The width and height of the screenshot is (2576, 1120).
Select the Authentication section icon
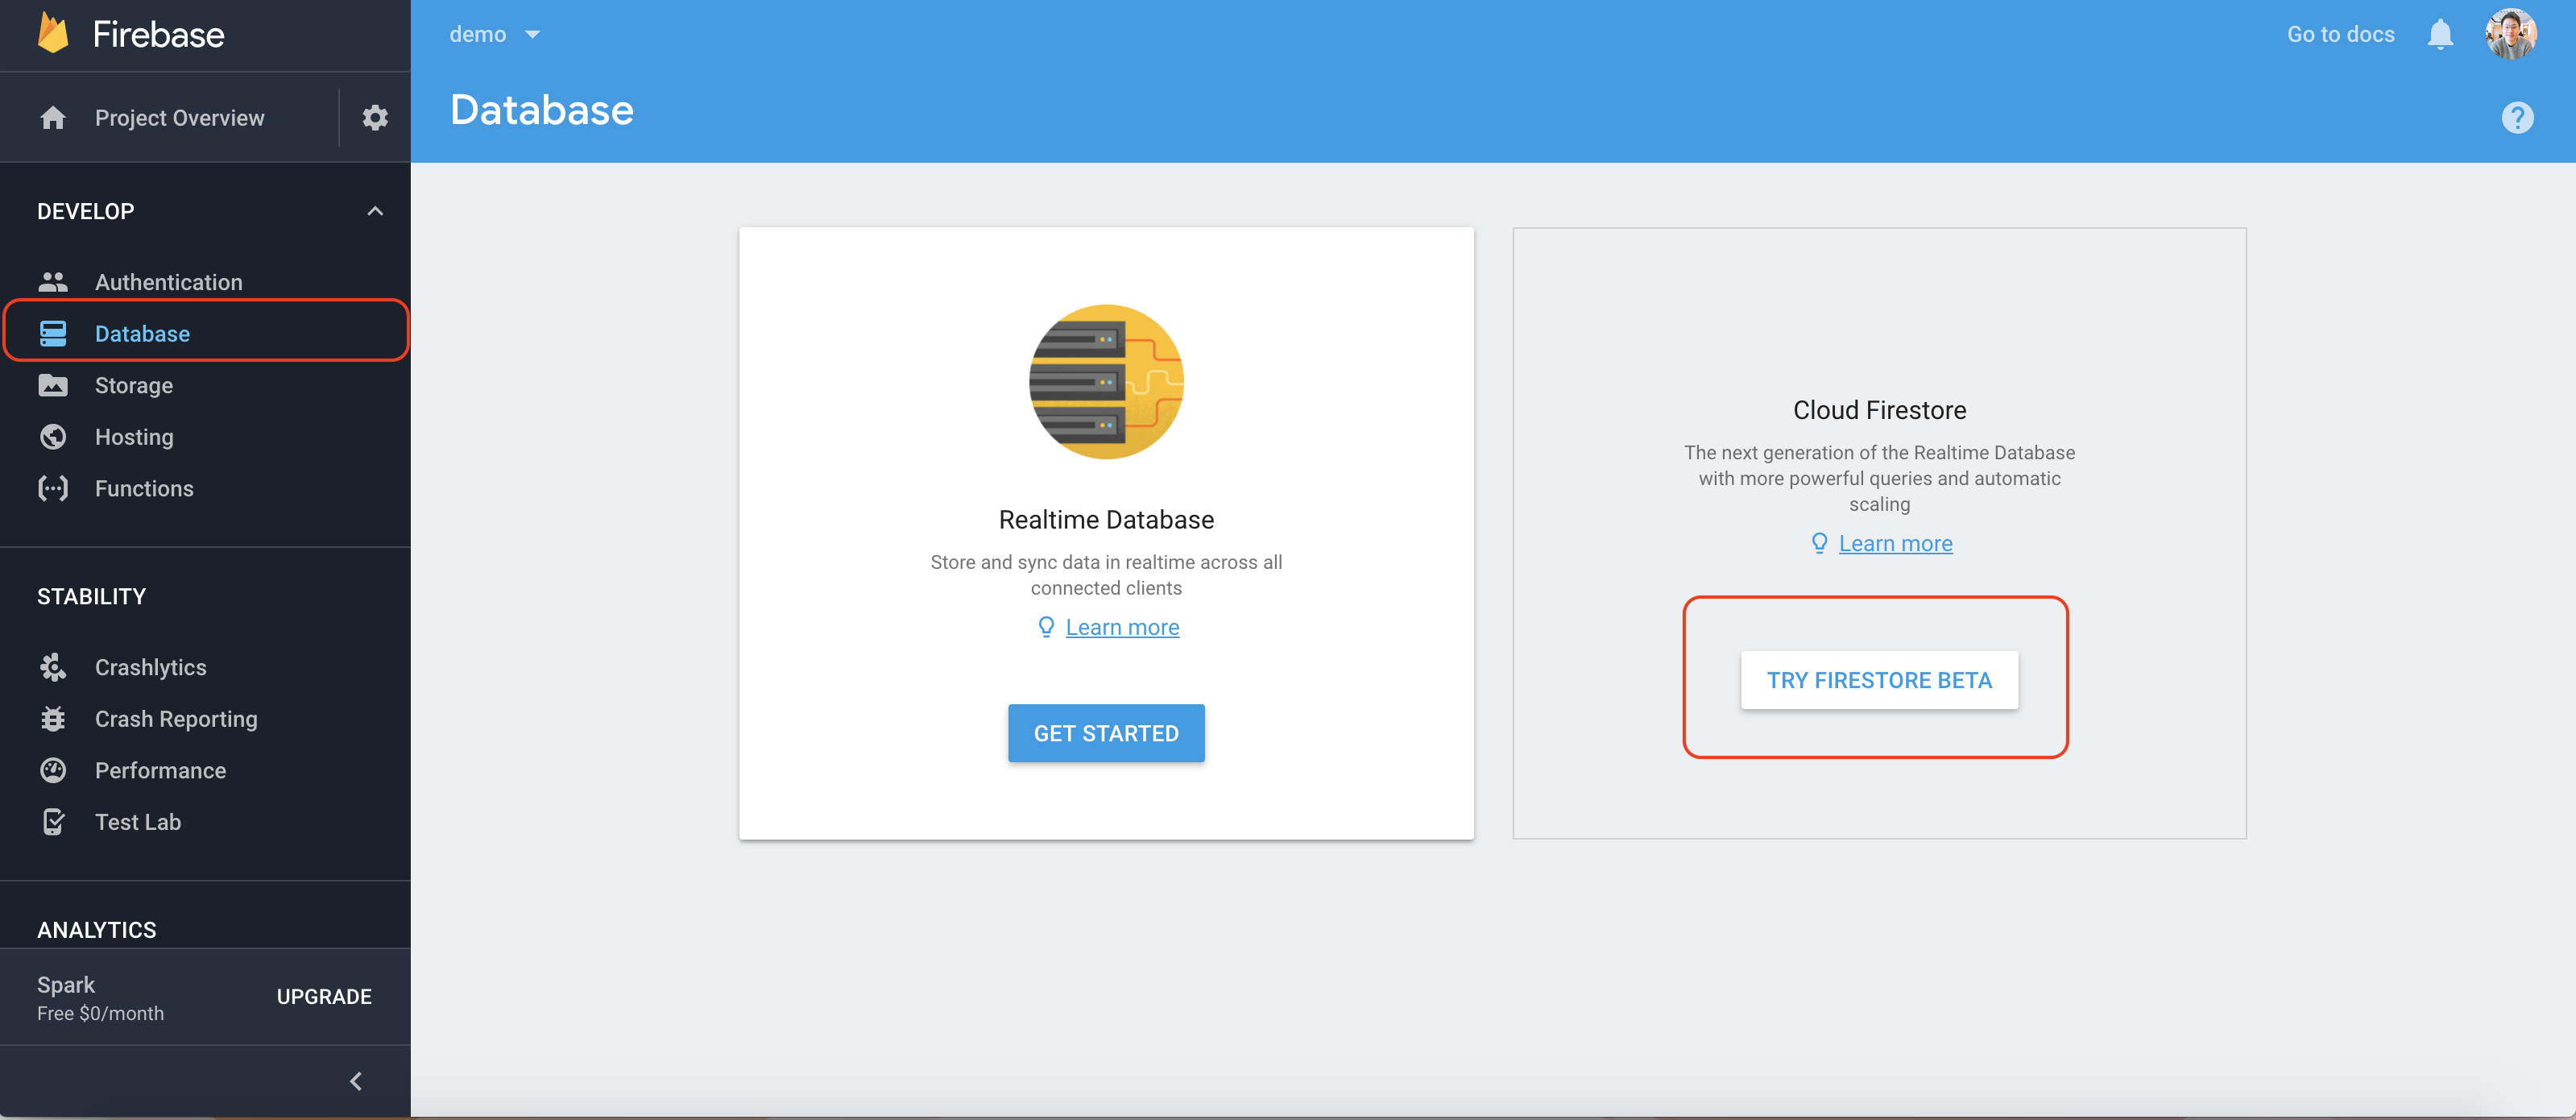(x=53, y=281)
